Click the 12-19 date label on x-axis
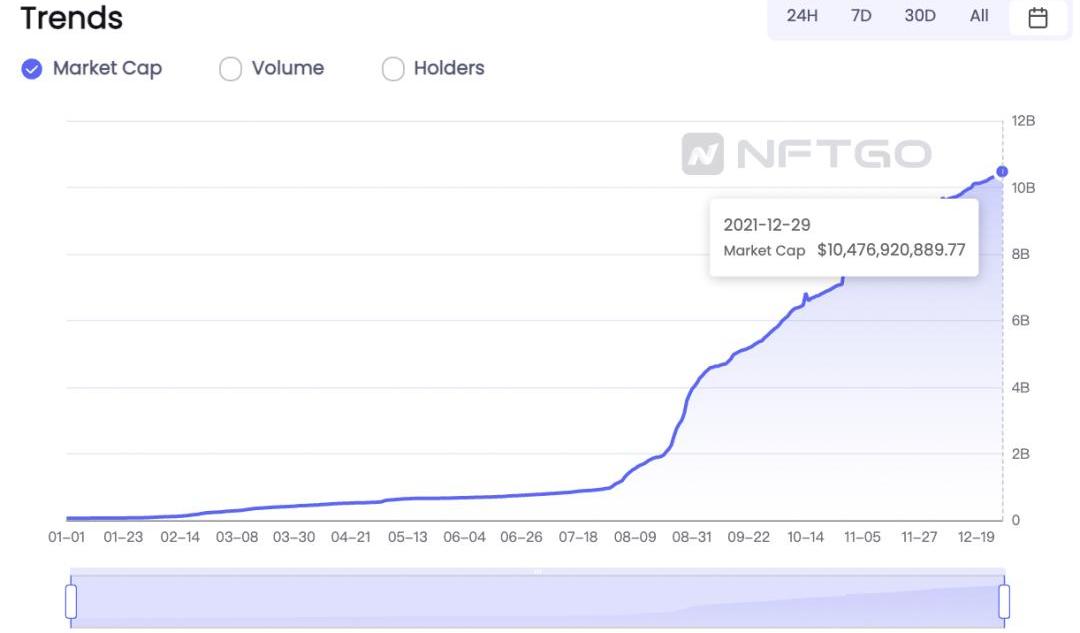The height and width of the screenshot is (633, 1080). coord(975,537)
